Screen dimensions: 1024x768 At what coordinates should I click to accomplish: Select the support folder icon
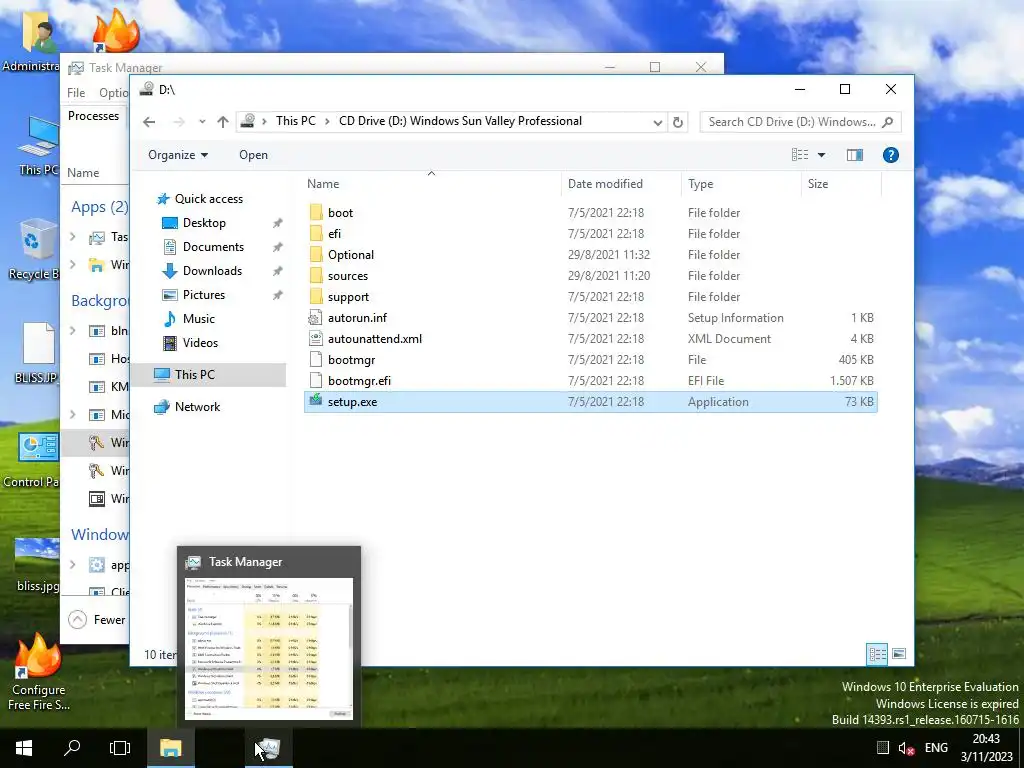tap(316, 296)
